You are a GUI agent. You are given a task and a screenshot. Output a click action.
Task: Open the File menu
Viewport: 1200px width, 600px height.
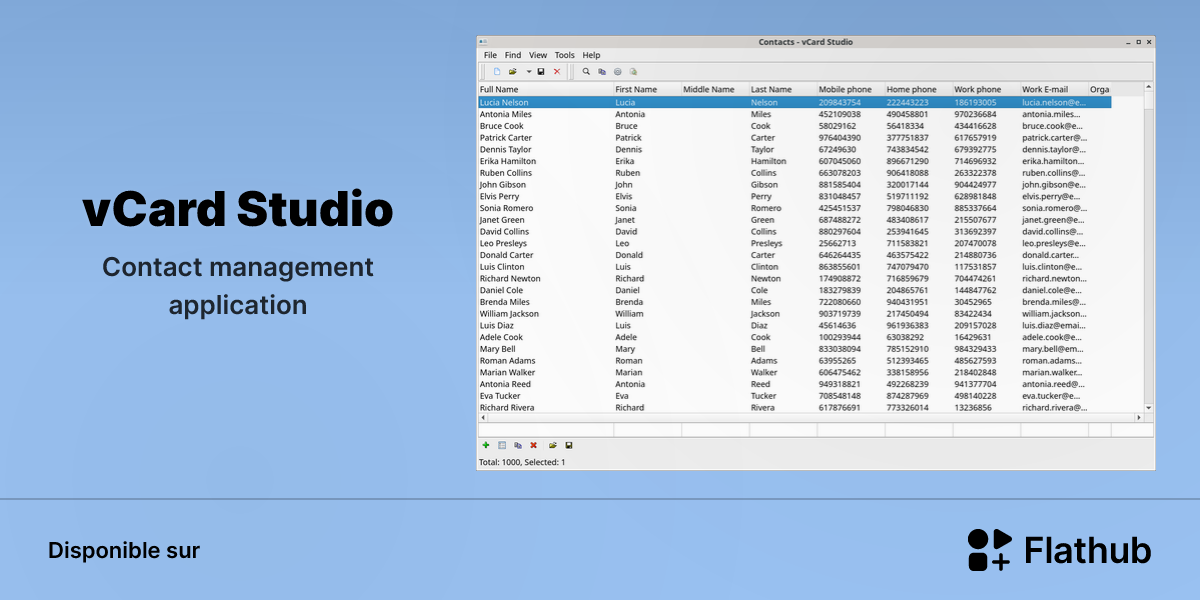click(490, 55)
